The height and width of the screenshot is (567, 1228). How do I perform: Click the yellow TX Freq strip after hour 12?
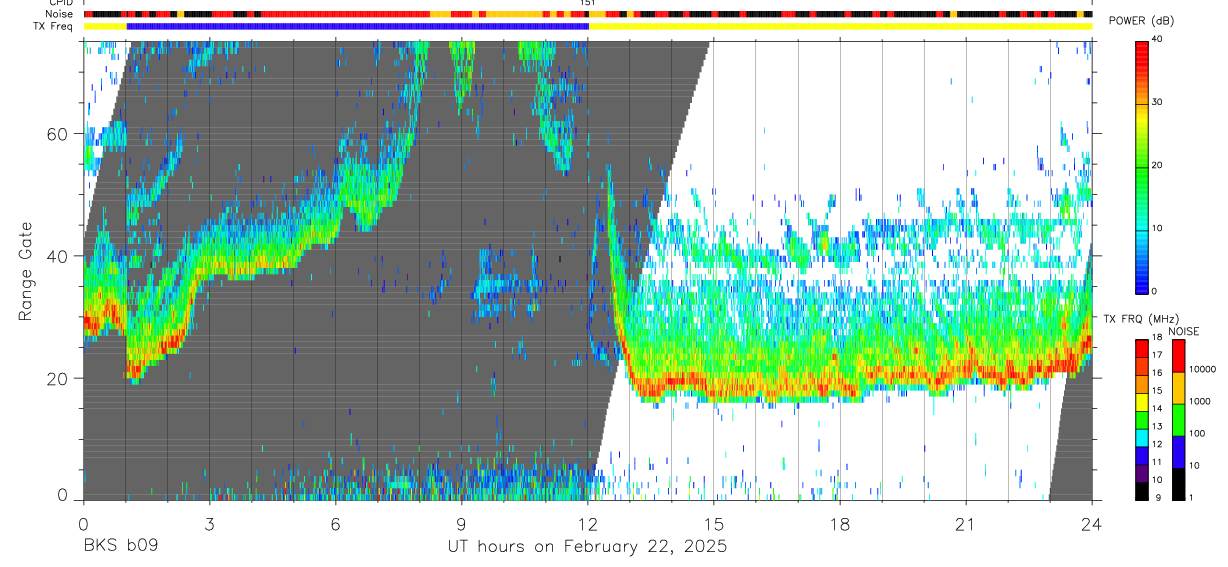840,27
